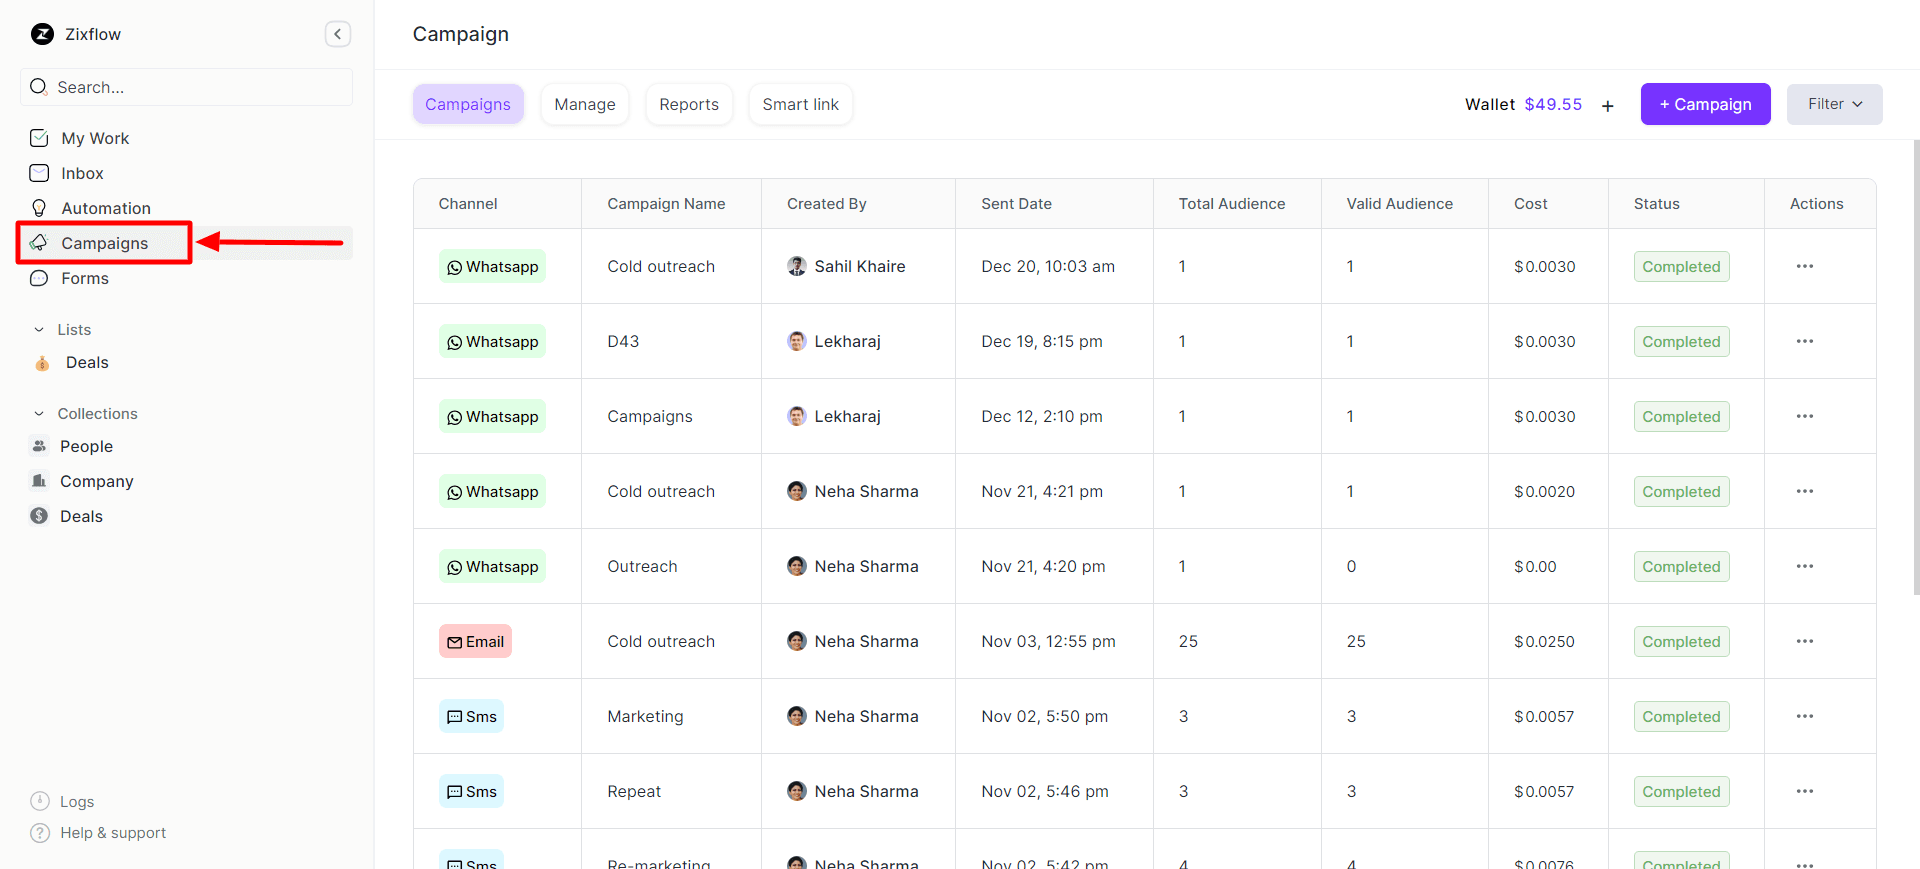Click cost $0.0250

click(1544, 641)
